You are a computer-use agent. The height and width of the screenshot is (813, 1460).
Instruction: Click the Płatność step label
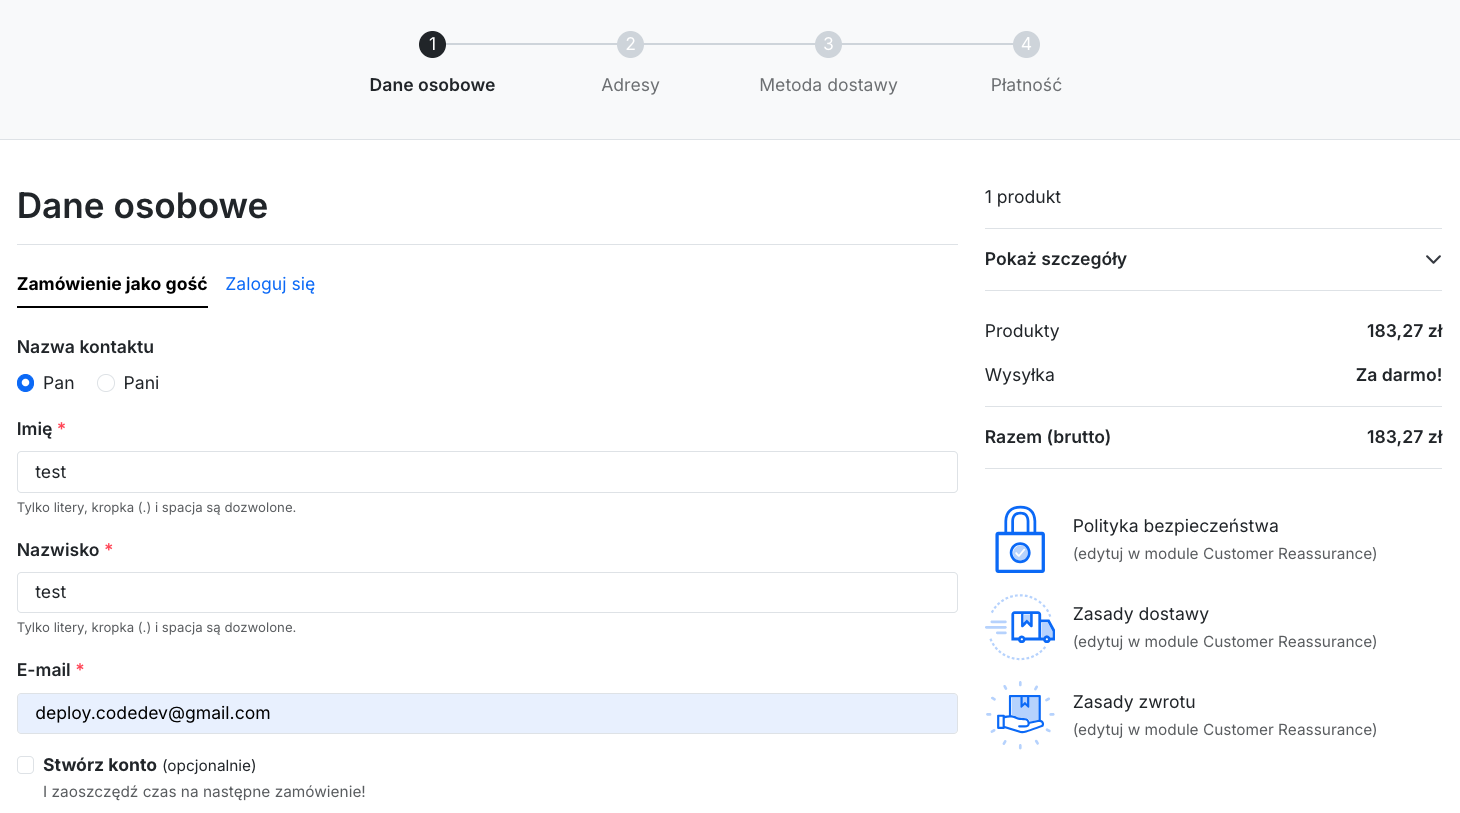coord(1026,85)
